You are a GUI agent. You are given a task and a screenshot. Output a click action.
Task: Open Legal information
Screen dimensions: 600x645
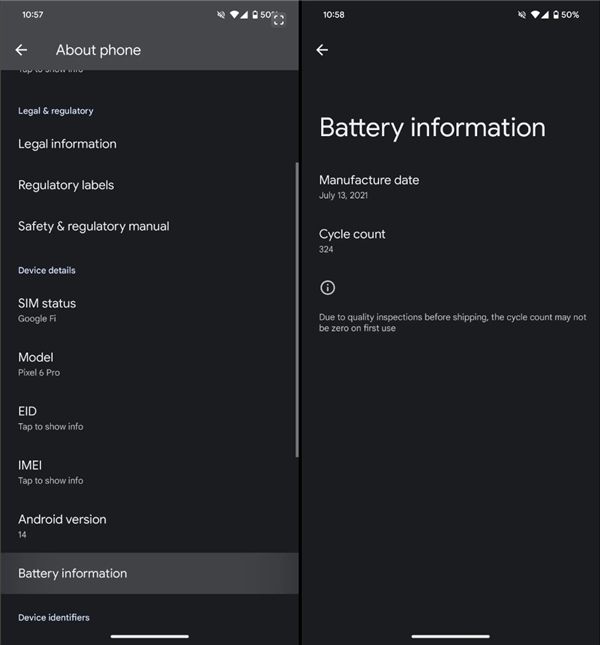[x=149, y=144]
